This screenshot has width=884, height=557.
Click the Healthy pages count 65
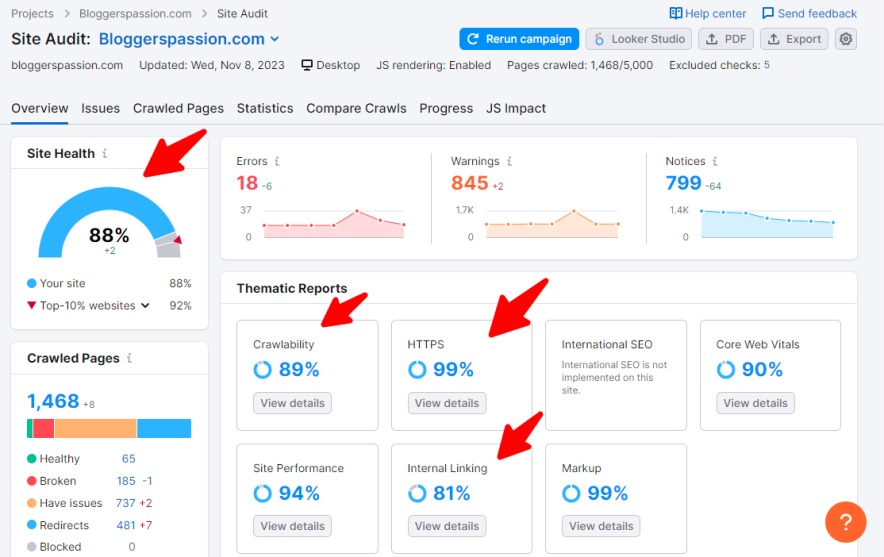point(129,458)
